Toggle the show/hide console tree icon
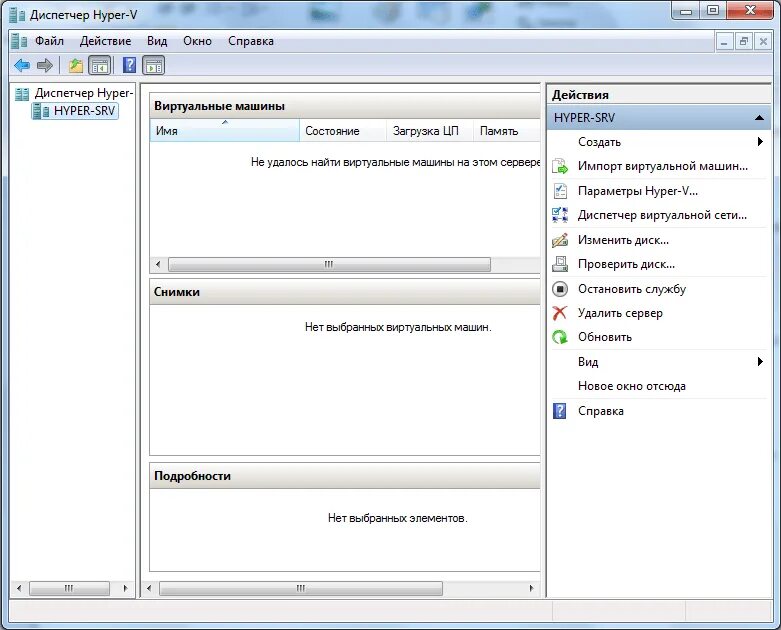Image resolution: width=781 pixels, height=630 pixels. tap(100, 65)
